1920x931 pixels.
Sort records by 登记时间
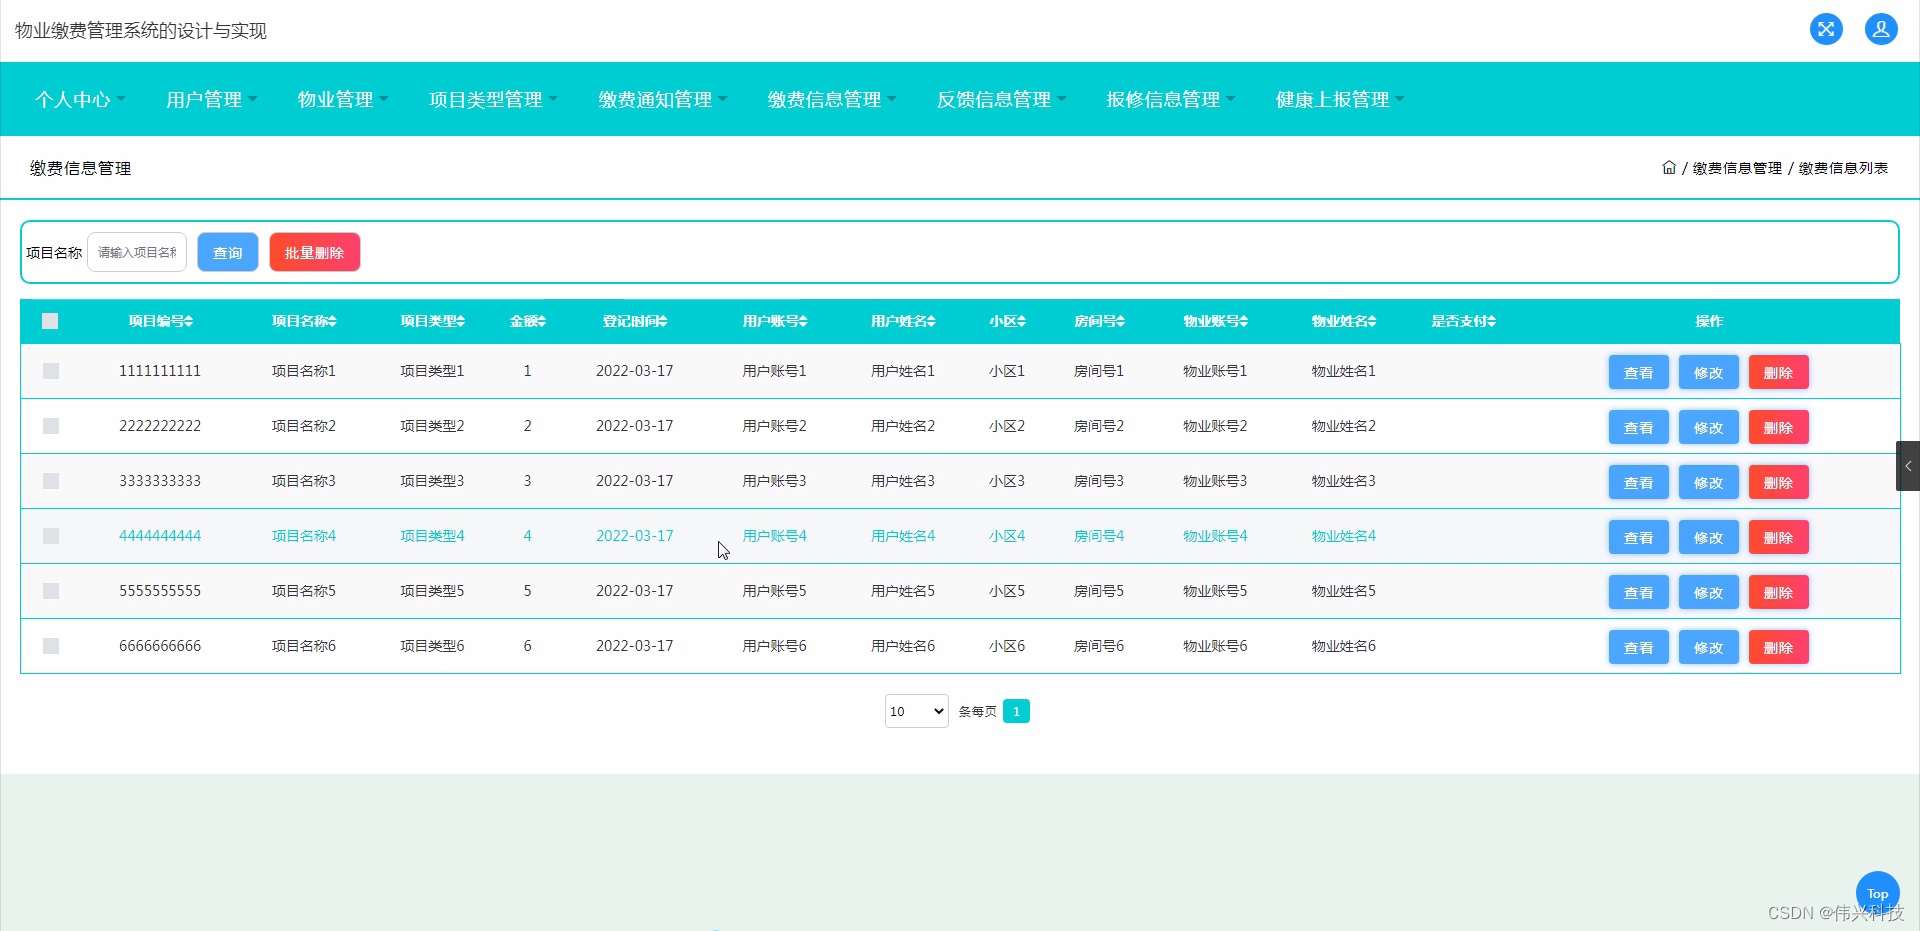pos(634,321)
